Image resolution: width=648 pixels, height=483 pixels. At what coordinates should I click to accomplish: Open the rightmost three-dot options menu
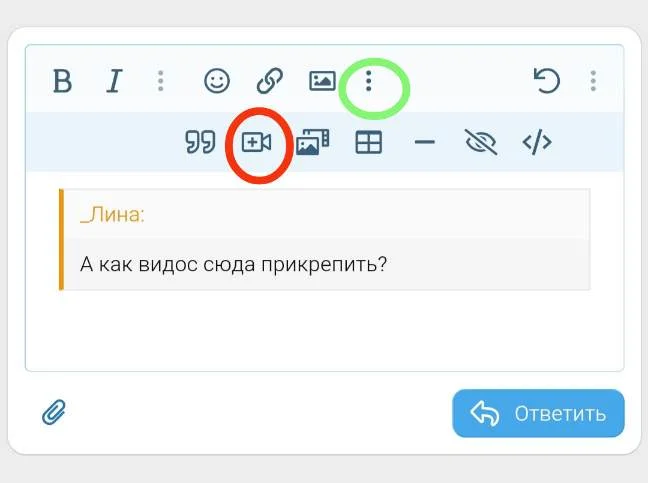click(593, 82)
